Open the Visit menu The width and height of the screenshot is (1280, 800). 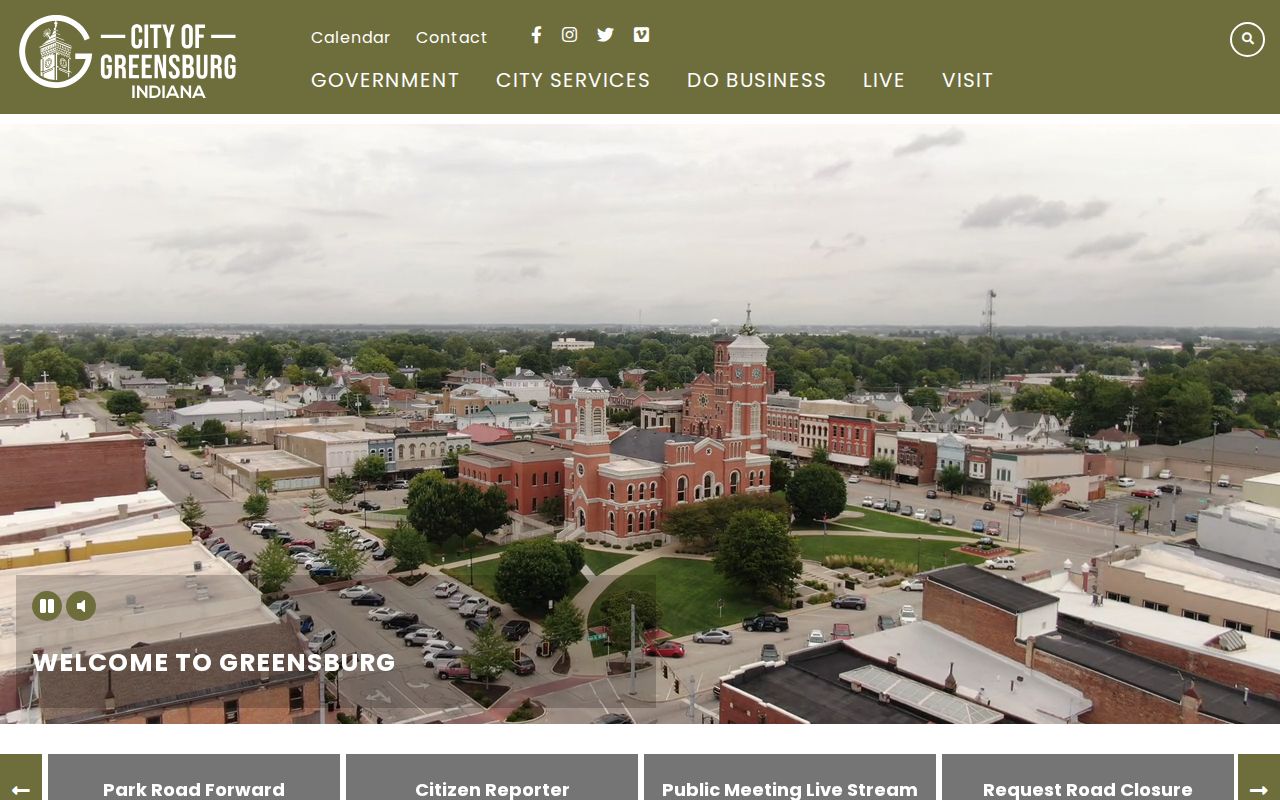[968, 80]
